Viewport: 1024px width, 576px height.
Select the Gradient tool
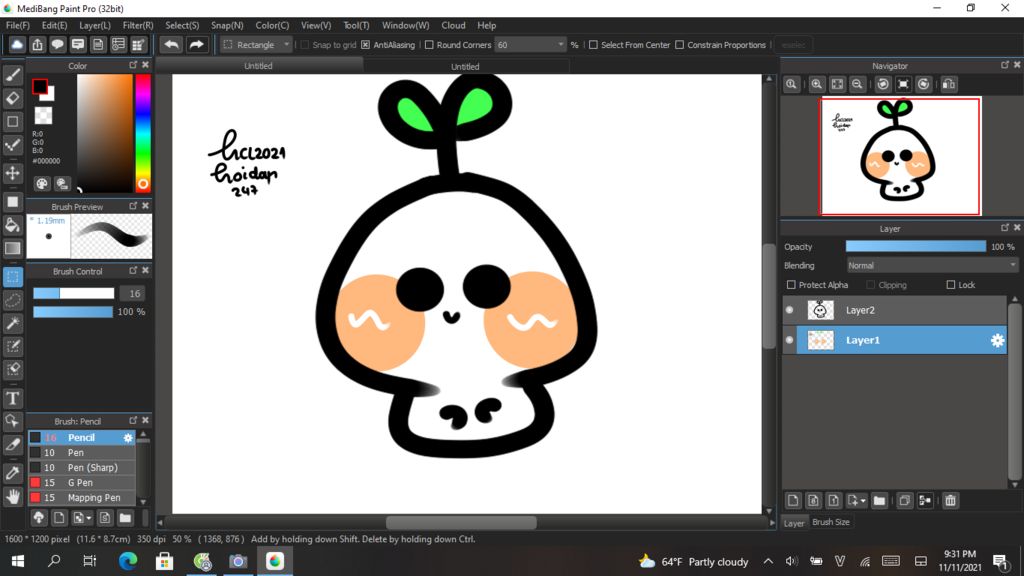12,248
